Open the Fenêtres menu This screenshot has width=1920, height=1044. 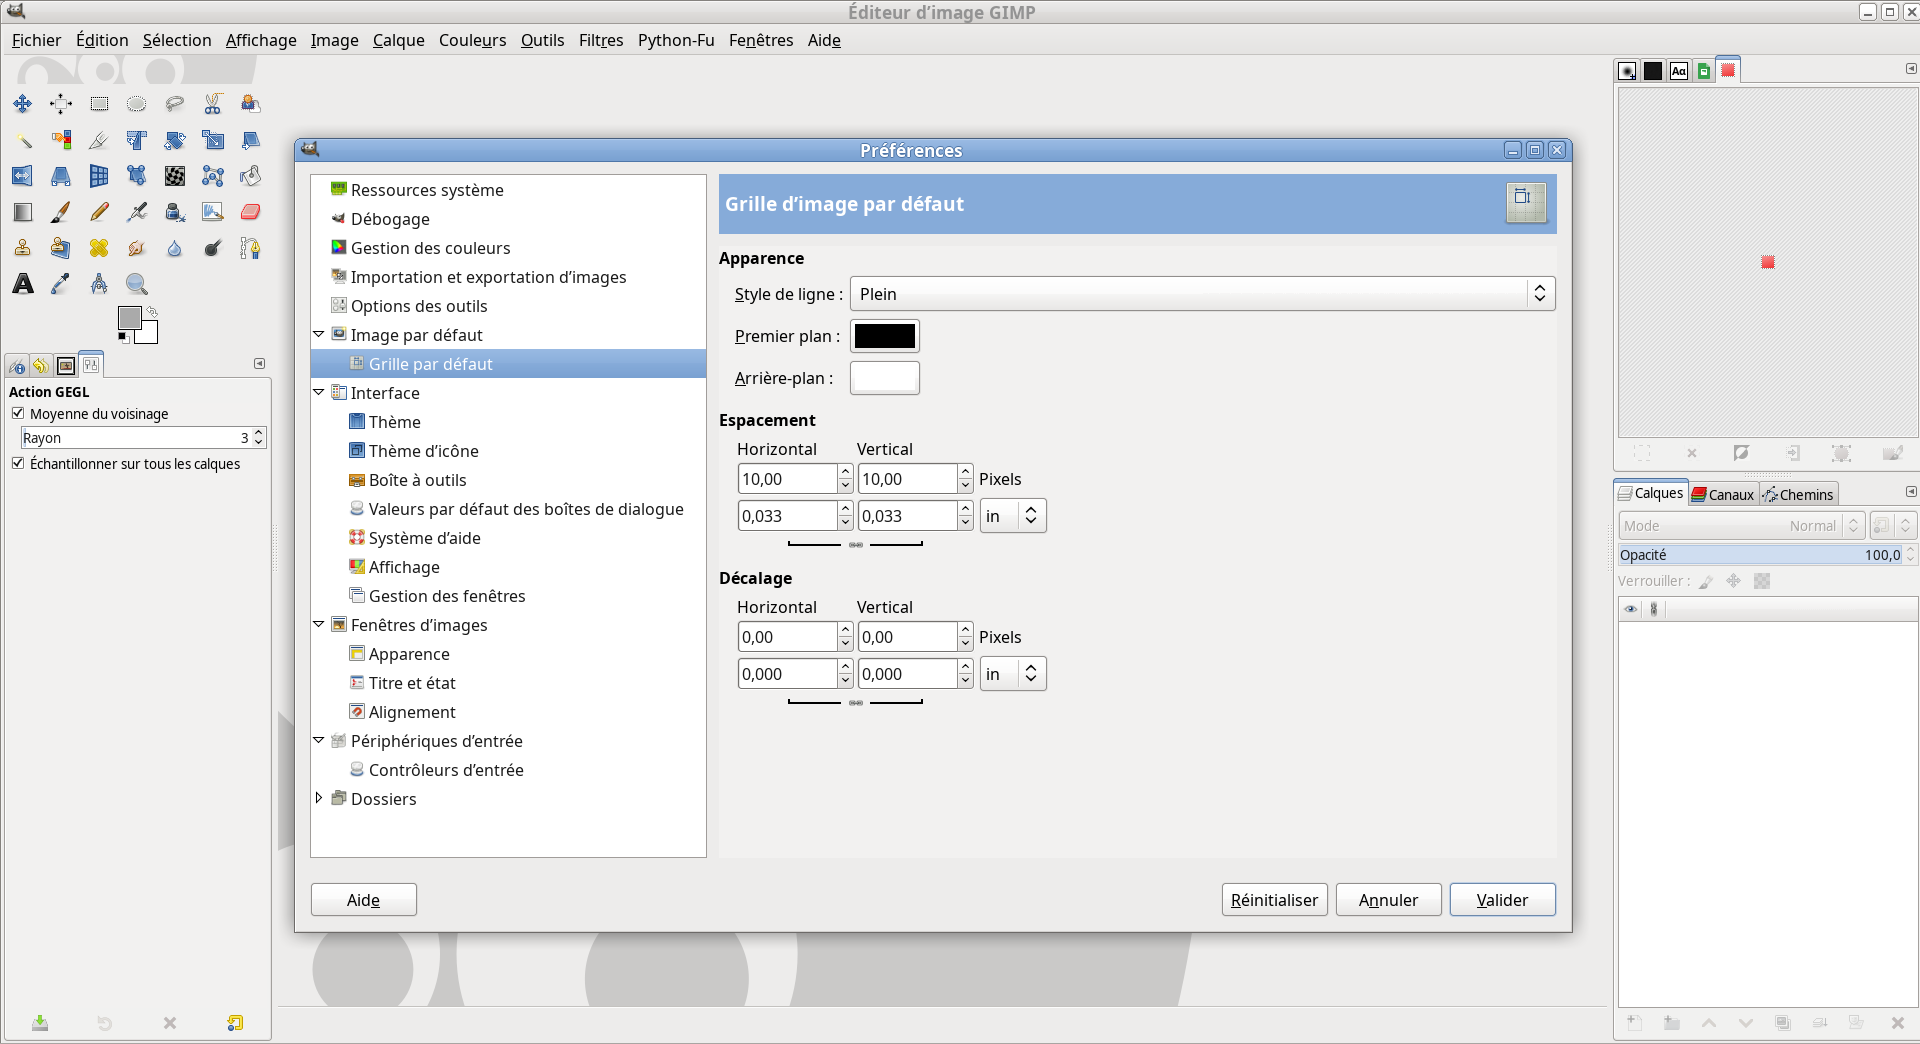[x=761, y=40]
